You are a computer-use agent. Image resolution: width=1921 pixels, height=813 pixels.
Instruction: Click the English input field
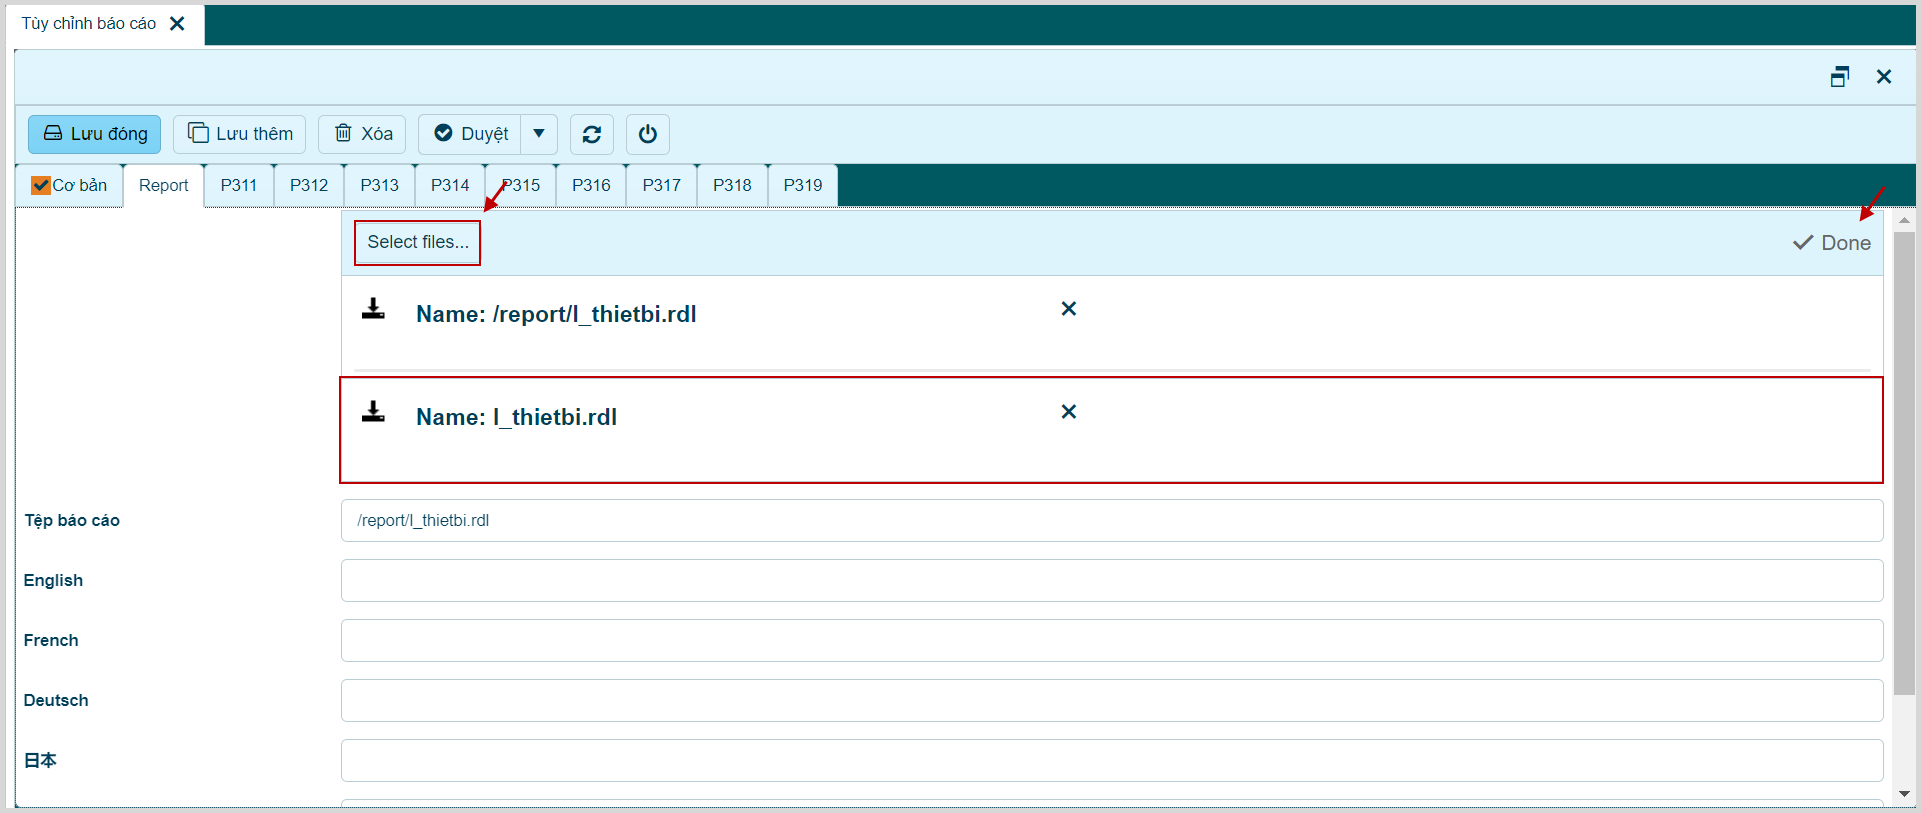tap(1112, 581)
